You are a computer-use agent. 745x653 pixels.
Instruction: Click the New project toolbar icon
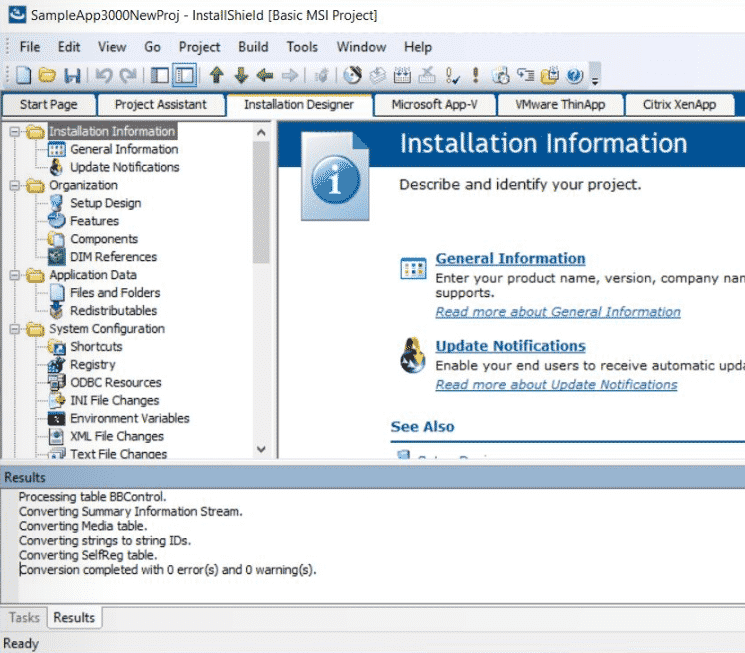24,76
